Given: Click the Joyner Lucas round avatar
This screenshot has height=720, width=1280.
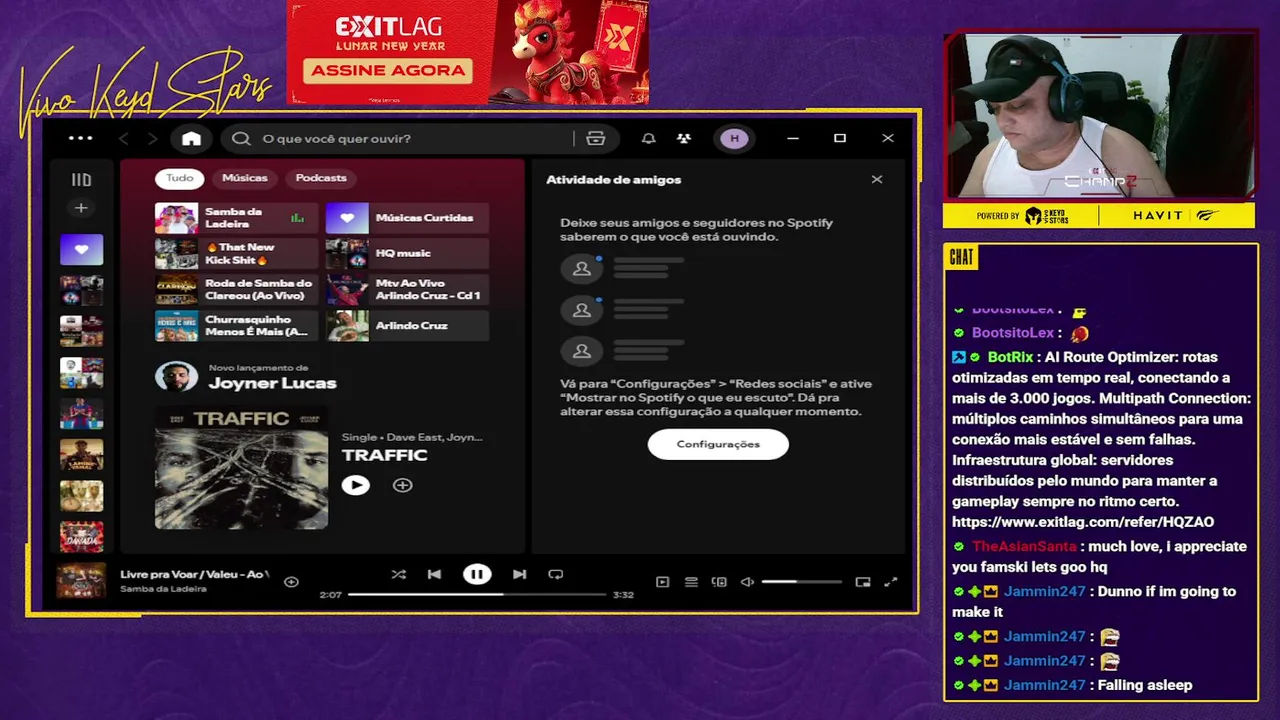Looking at the screenshot, I should click(x=176, y=377).
